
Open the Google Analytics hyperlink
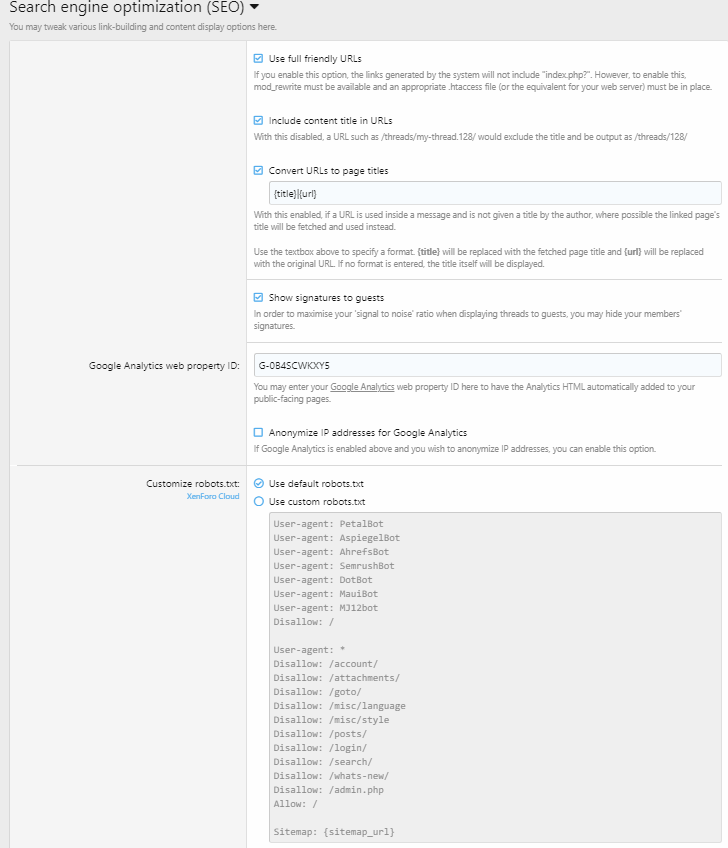pyautogui.click(x=362, y=387)
